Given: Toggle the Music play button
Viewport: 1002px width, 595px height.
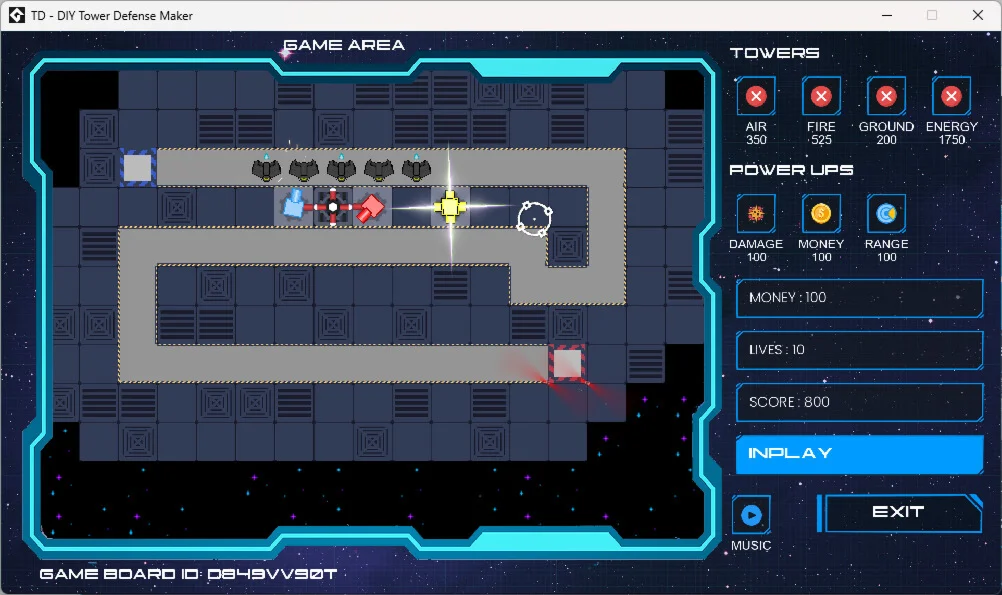Looking at the screenshot, I should (751, 514).
